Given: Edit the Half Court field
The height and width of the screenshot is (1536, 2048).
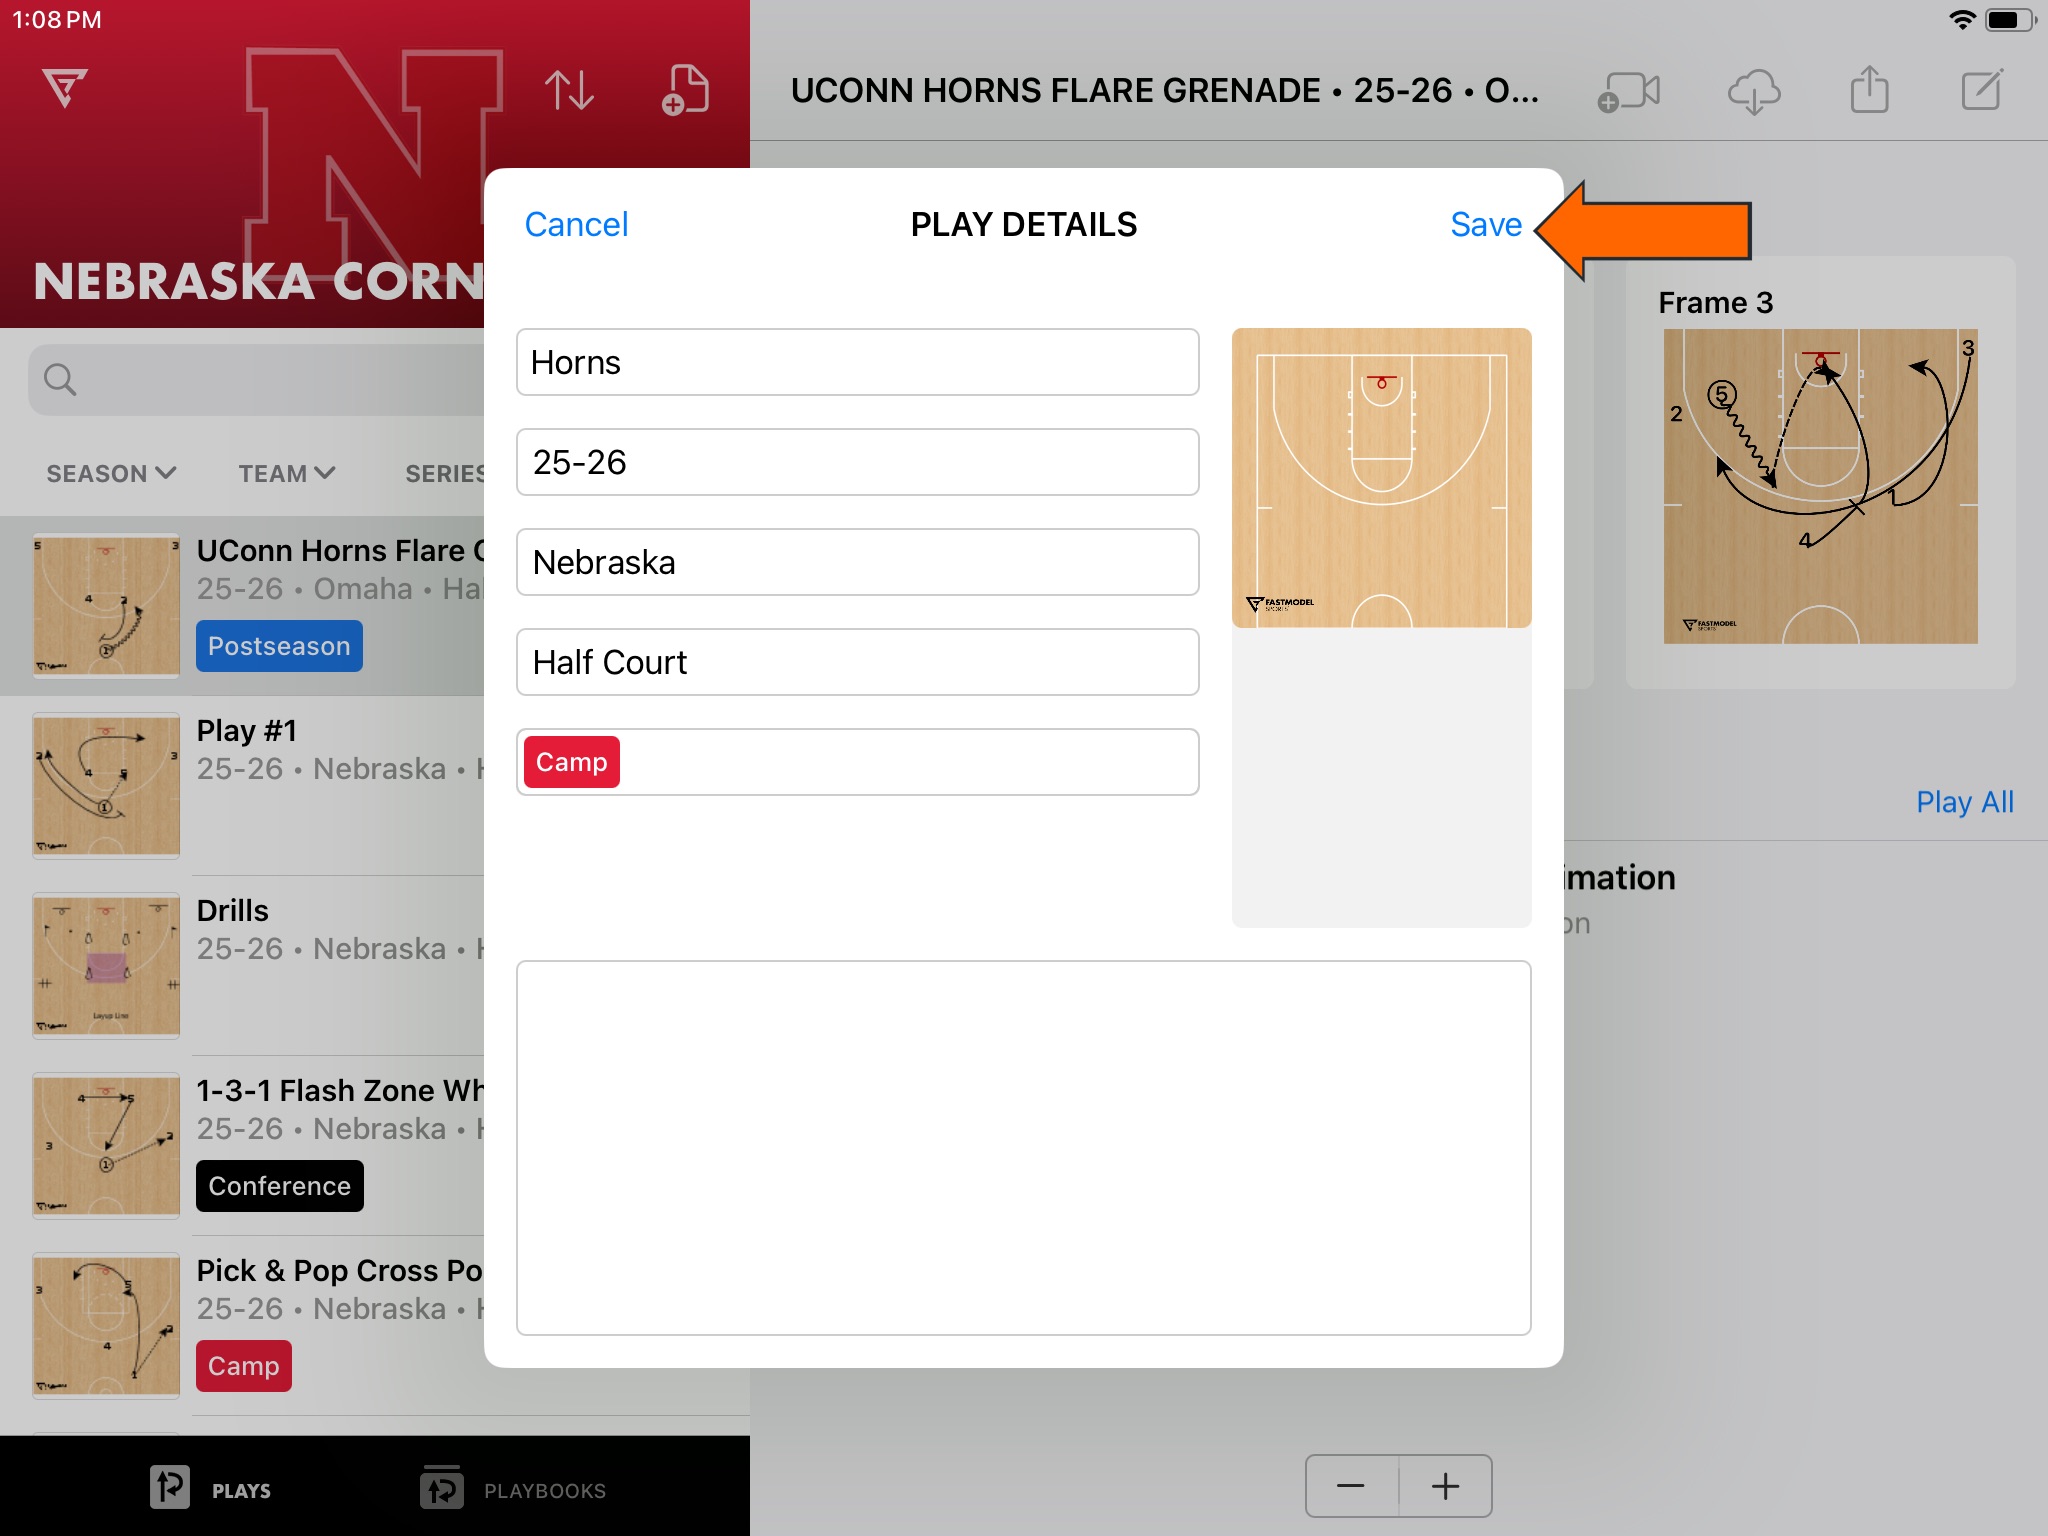Looking at the screenshot, I should 858,662.
